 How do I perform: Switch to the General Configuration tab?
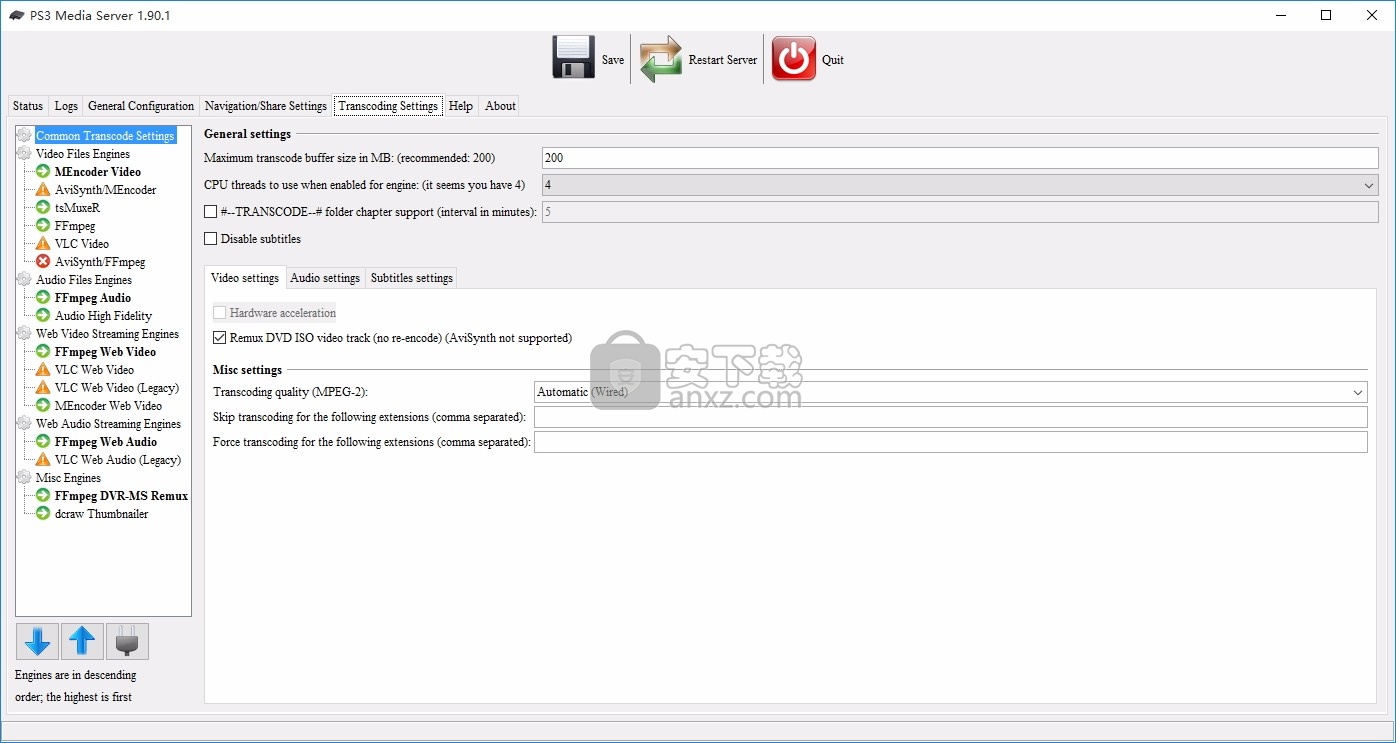[141, 106]
